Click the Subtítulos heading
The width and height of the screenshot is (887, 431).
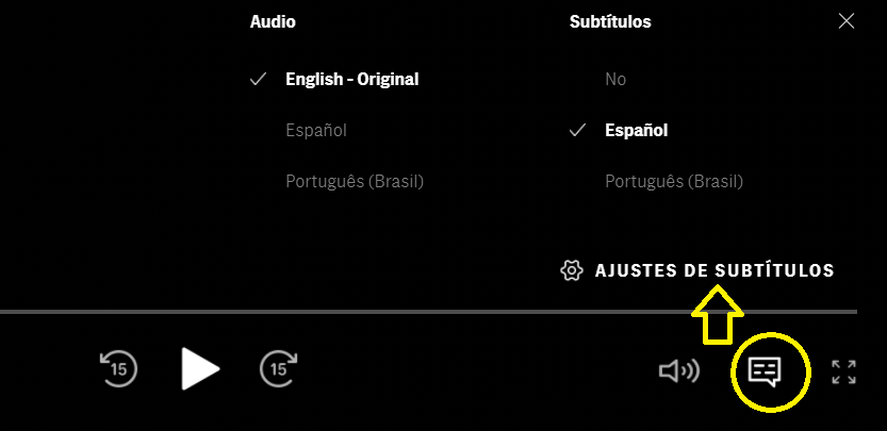[x=610, y=21]
